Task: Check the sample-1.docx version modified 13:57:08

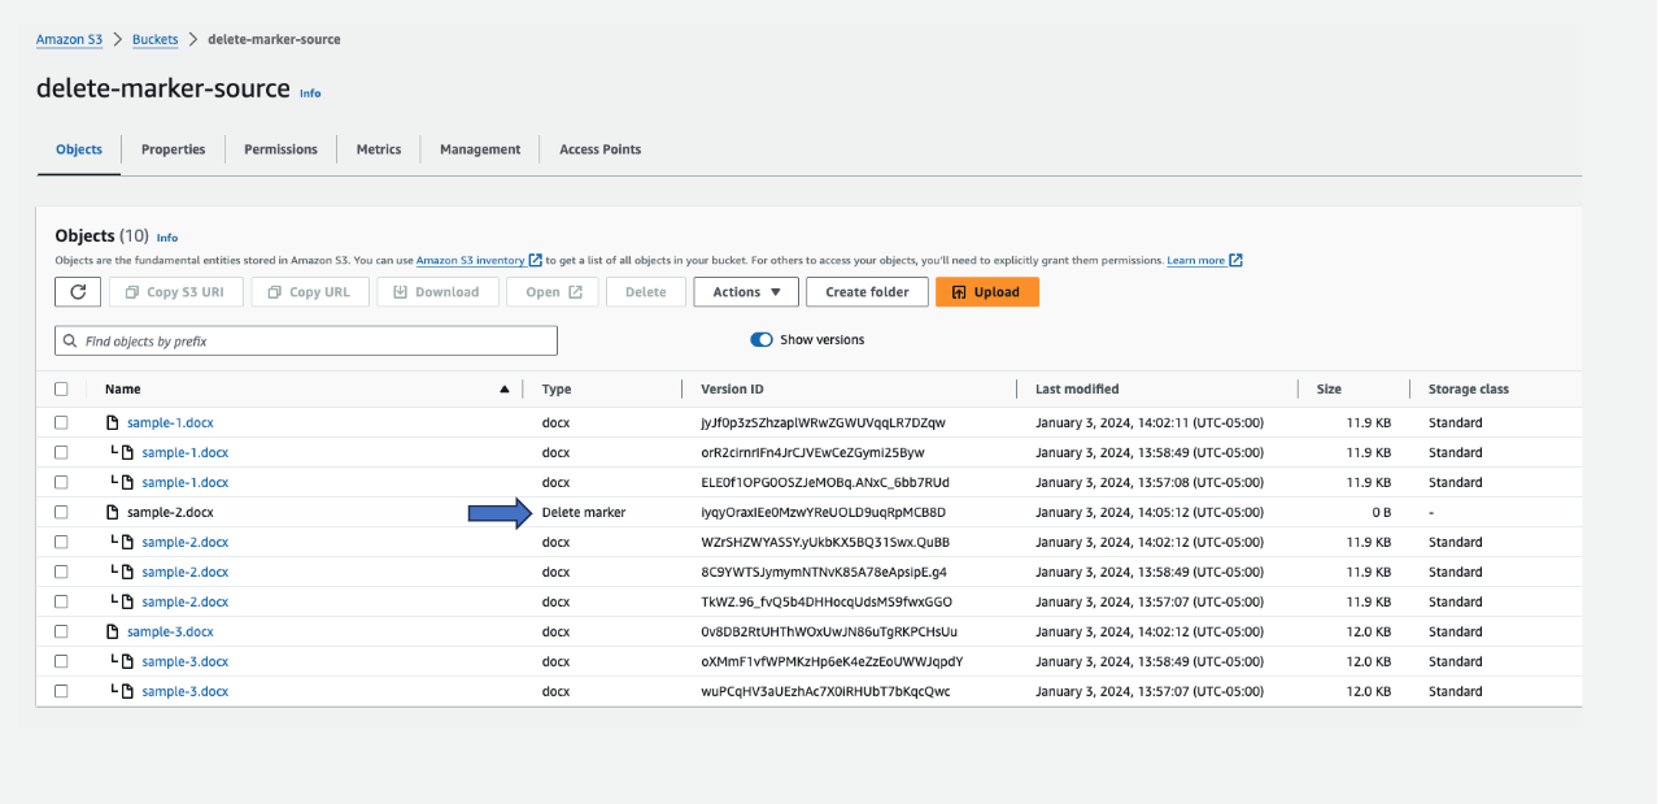Action: [x=61, y=483]
